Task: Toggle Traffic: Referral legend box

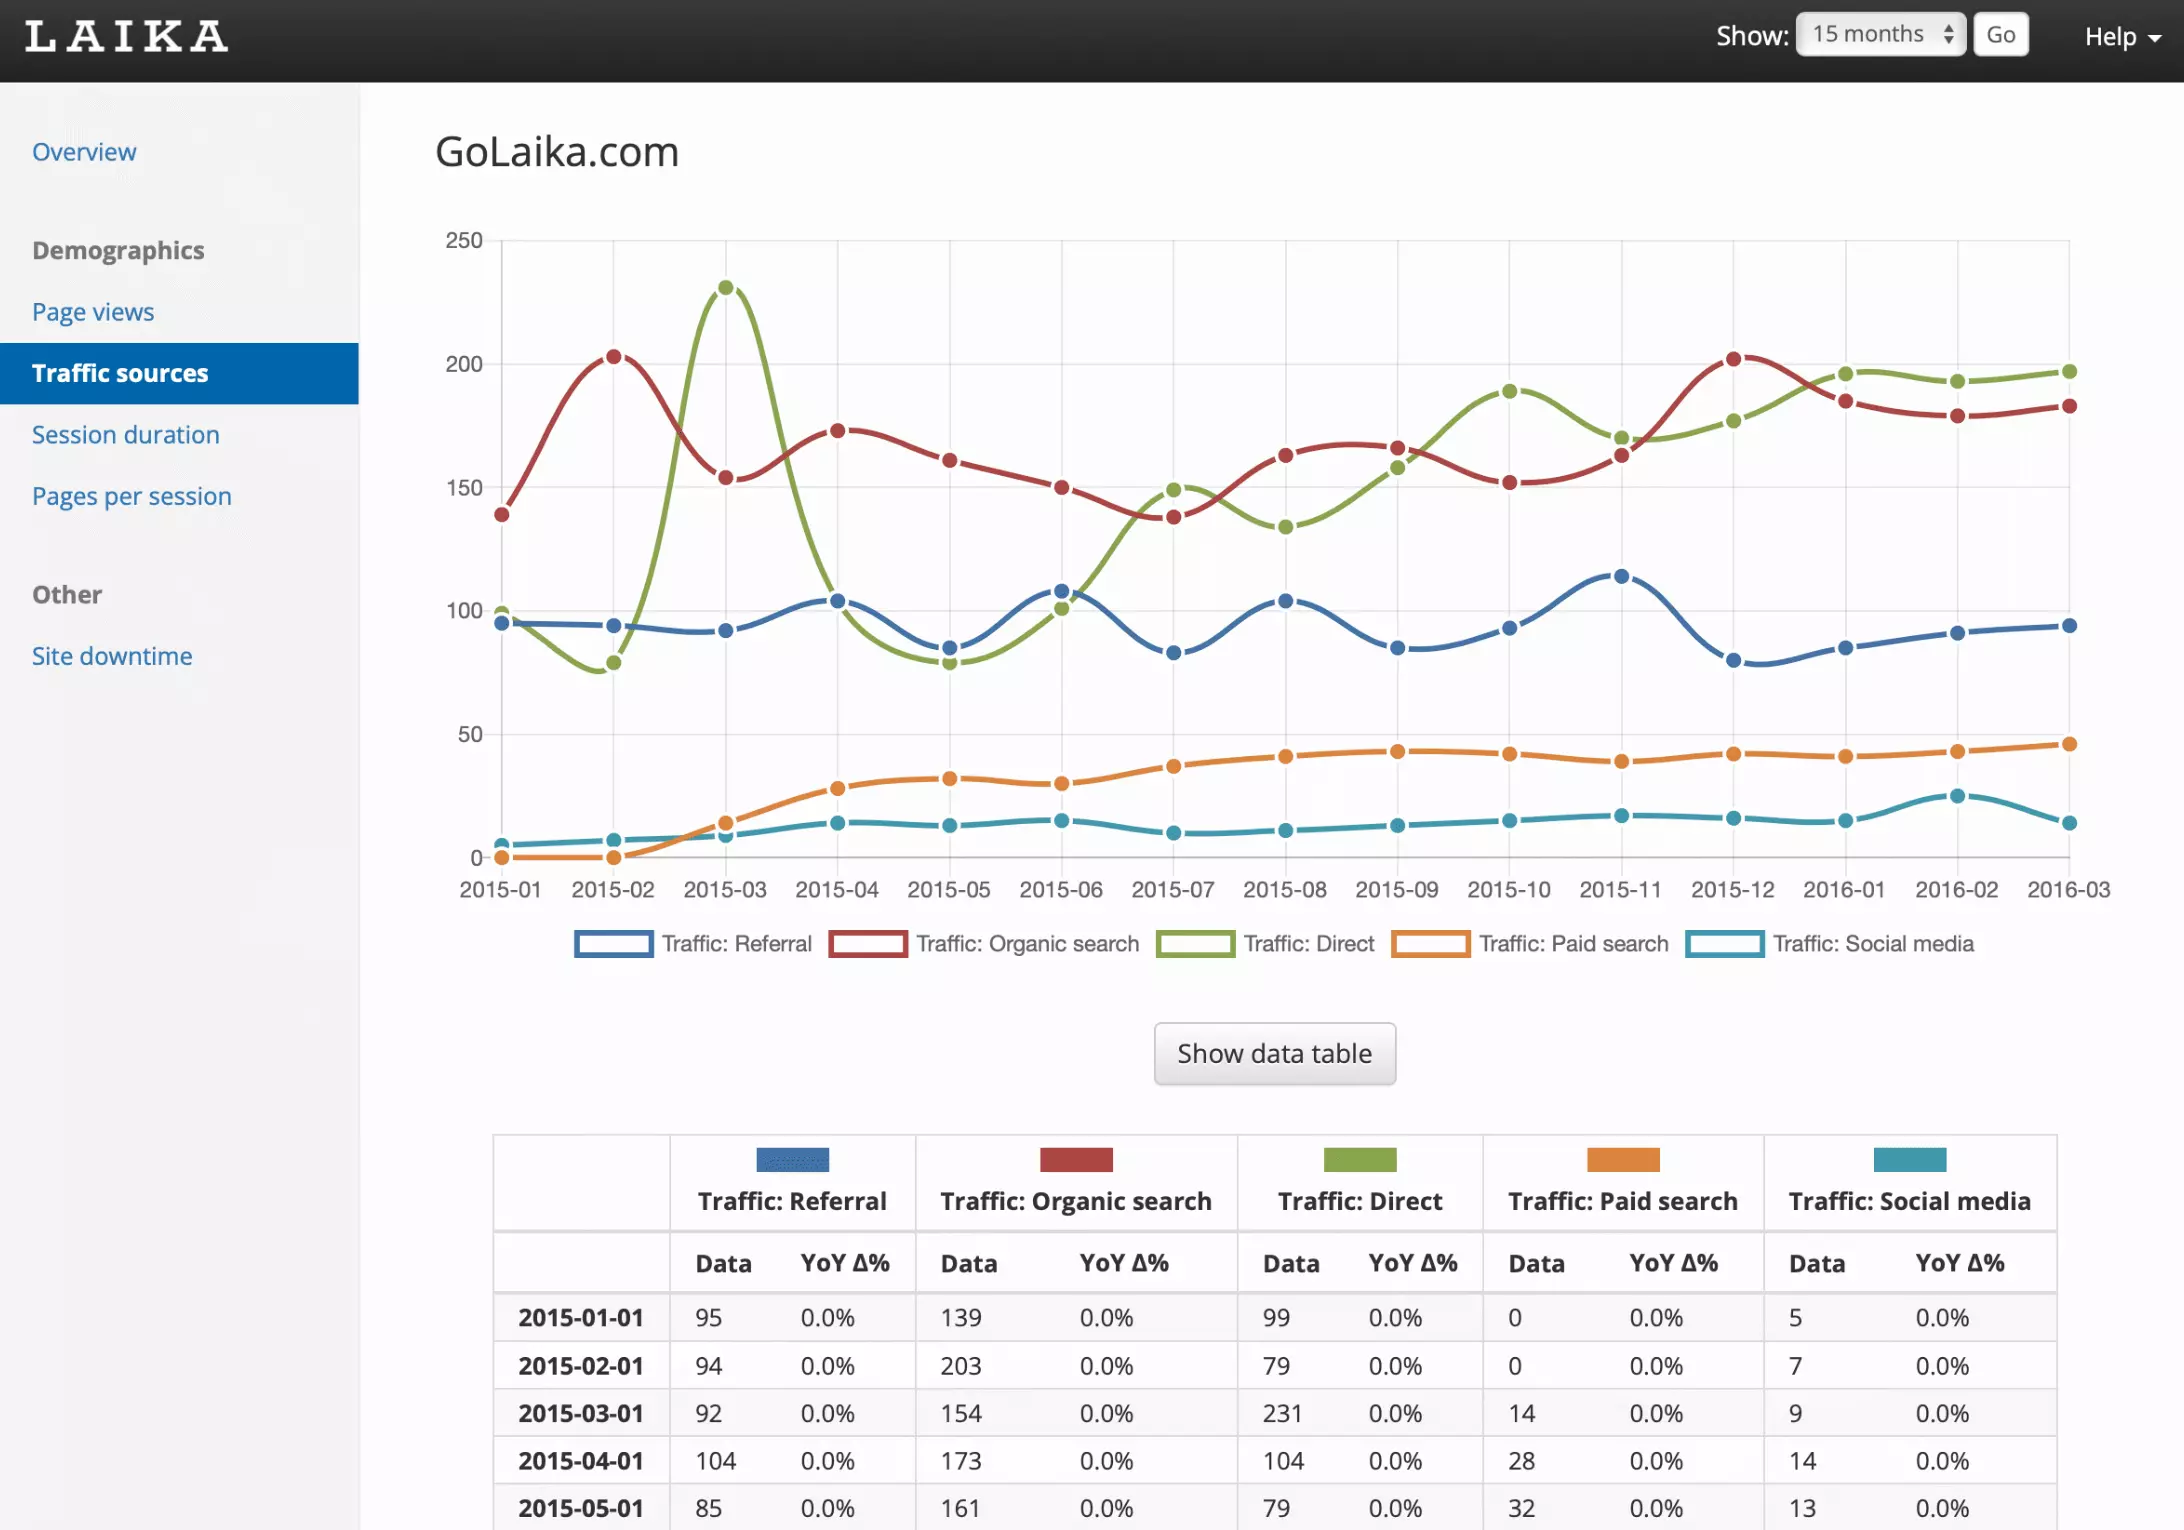Action: (614, 944)
